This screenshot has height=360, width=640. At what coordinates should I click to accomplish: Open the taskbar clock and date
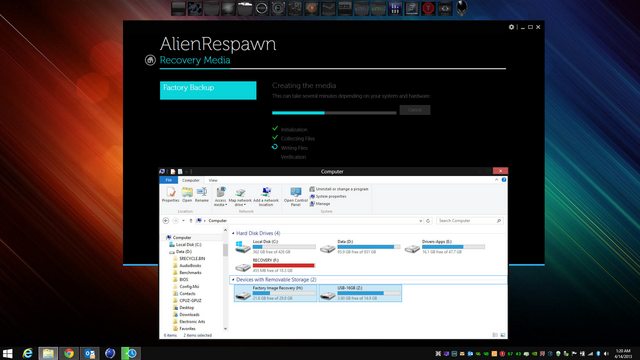pyautogui.click(x=623, y=353)
